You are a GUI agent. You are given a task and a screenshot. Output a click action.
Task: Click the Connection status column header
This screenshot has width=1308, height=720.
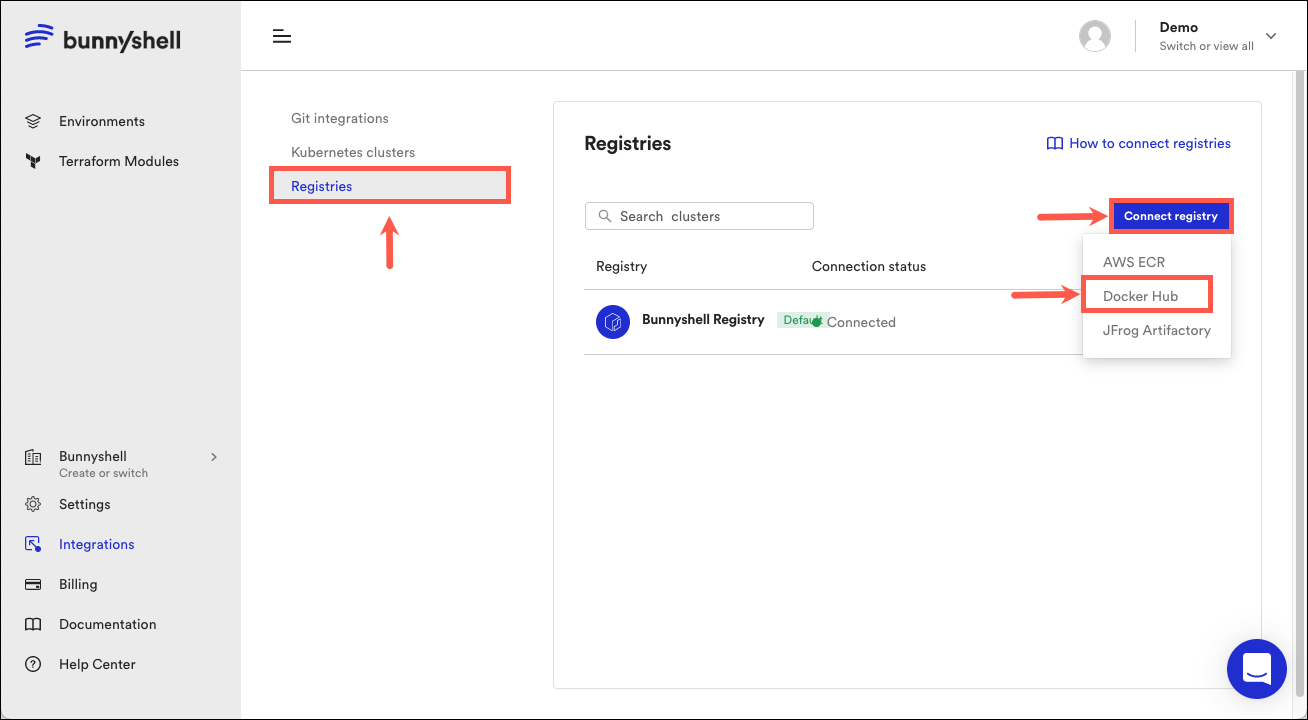click(x=869, y=266)
